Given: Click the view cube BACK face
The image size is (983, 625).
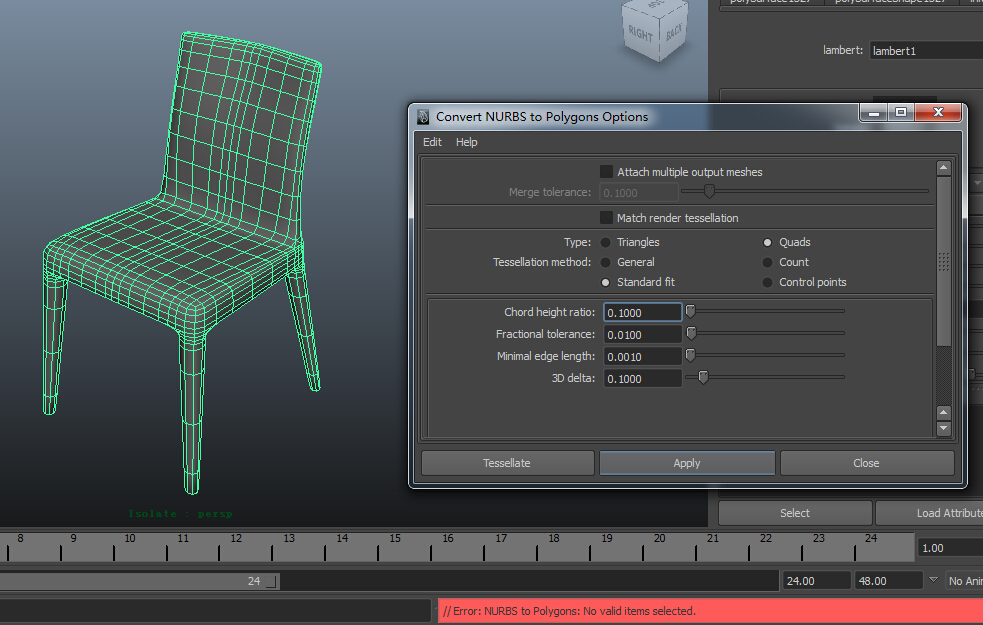Looking at the screenshot, I should pyautogui.click(x=673, y=31).
